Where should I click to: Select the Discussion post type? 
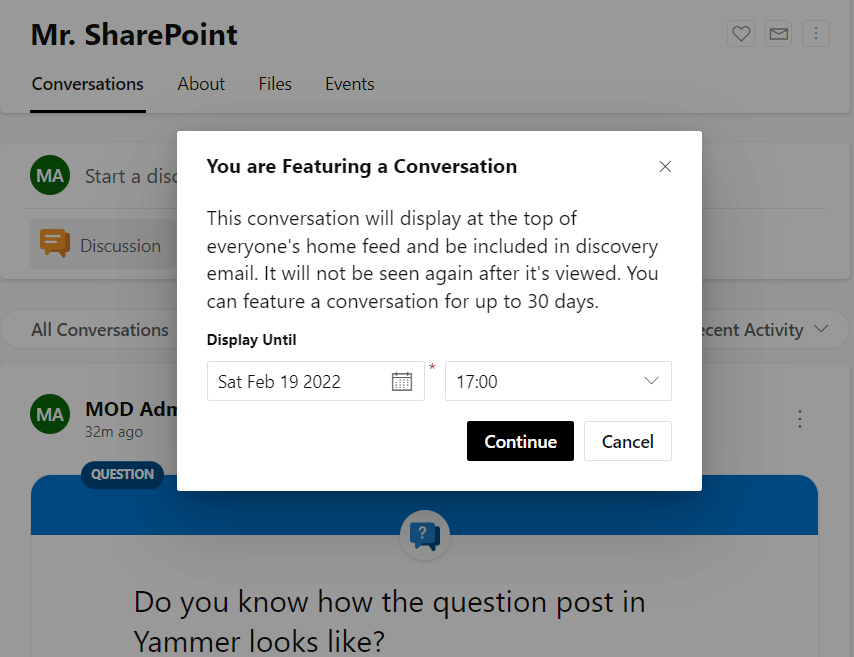(x=103, y=244)
